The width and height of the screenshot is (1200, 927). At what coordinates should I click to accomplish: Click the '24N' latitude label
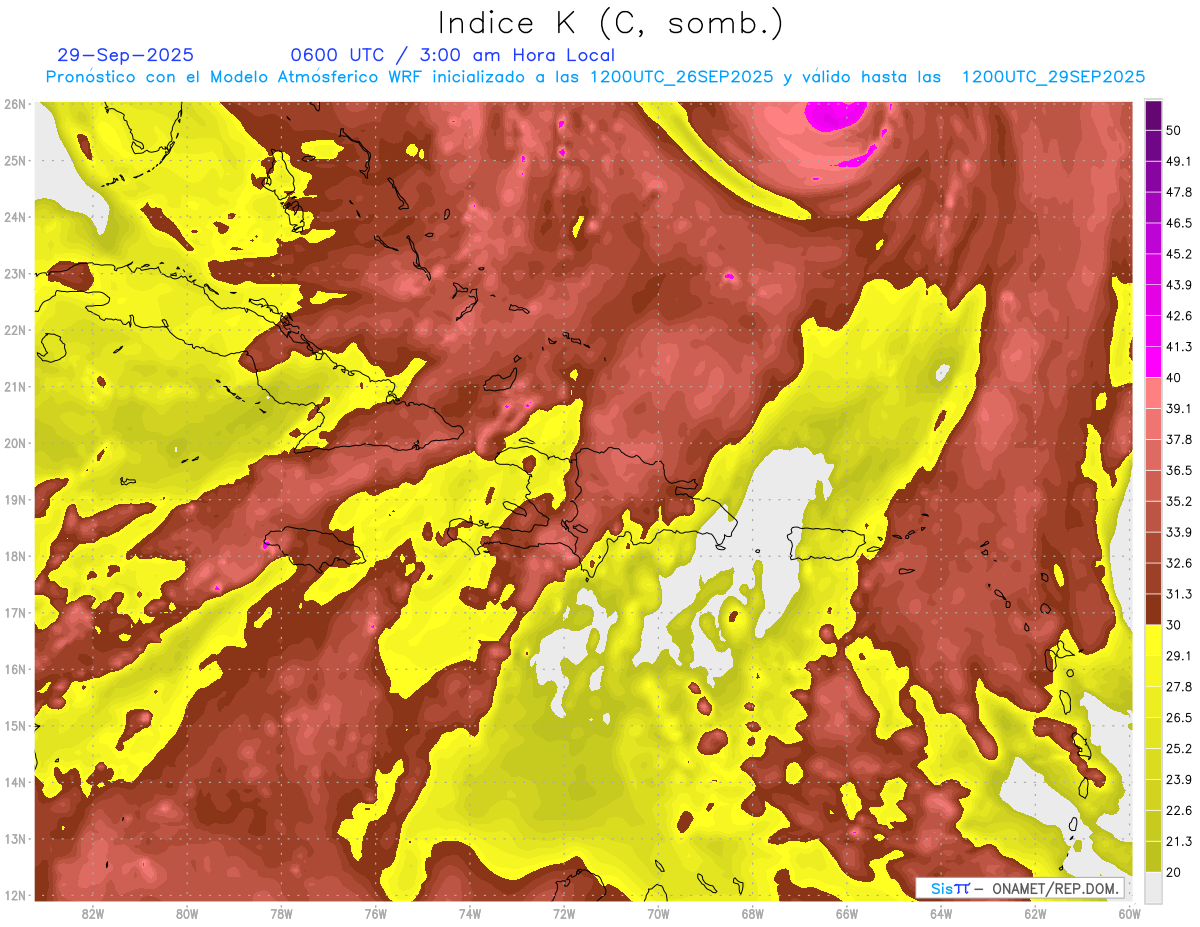(14, 217)
